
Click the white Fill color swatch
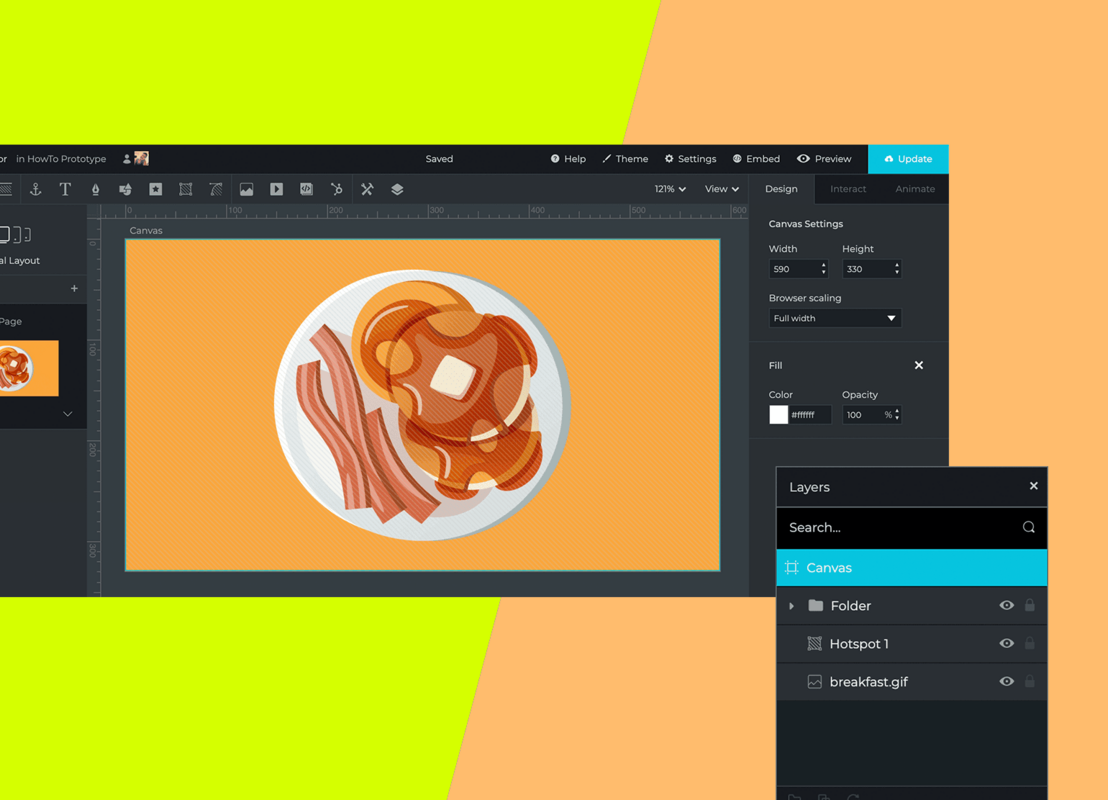click(x=778, y=414)
